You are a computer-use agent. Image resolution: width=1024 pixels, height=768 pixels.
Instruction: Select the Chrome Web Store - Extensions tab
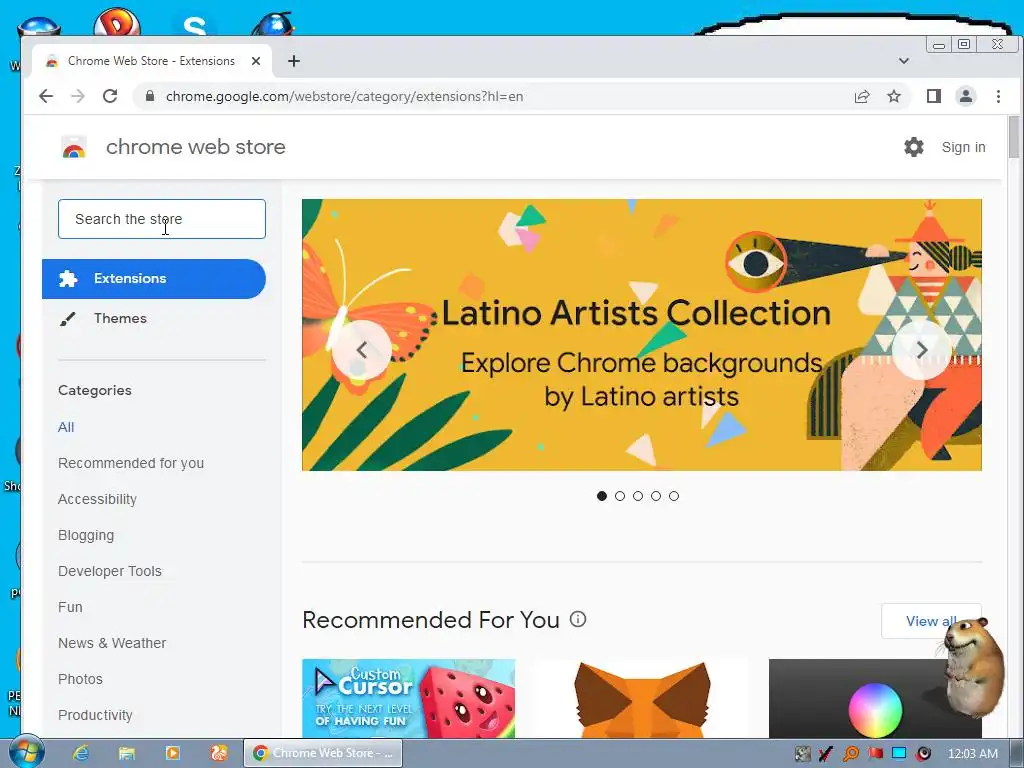pos(152,61)
